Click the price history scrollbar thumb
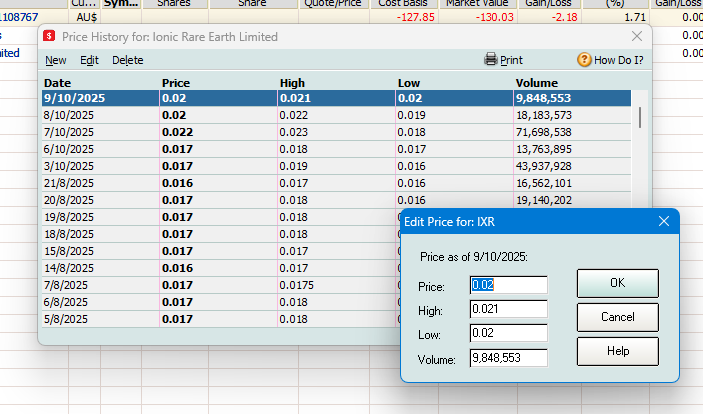 pyautogui.click(x=640, y=118)
